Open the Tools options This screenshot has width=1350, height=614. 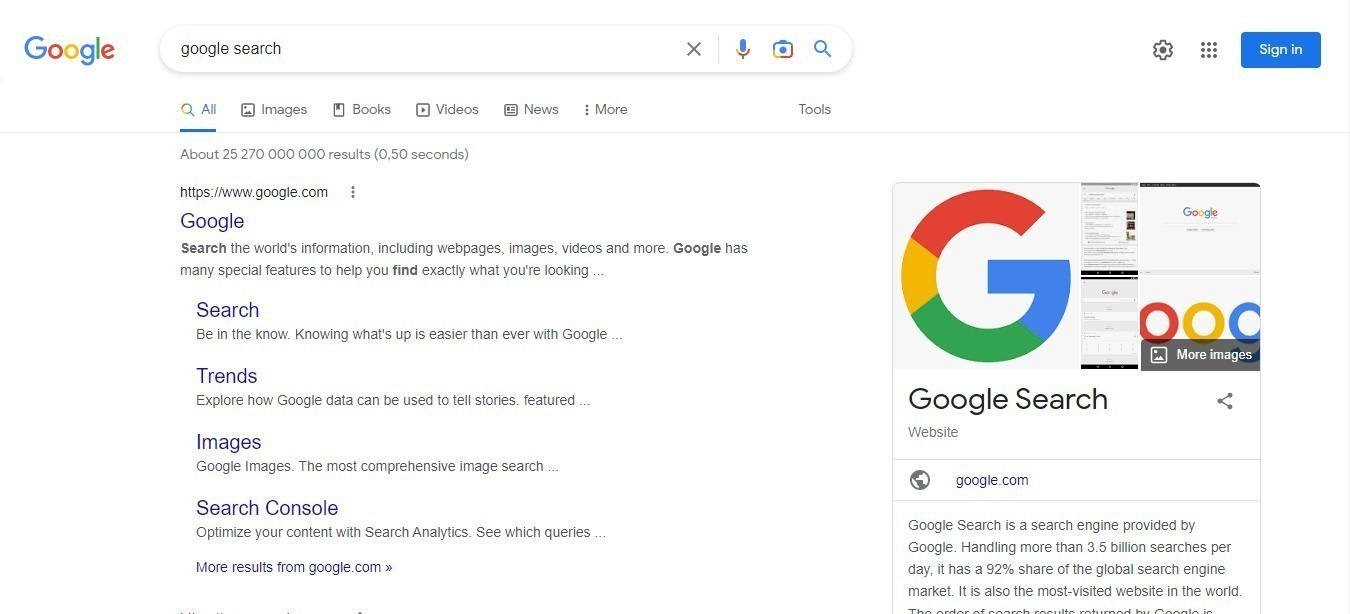814,110
